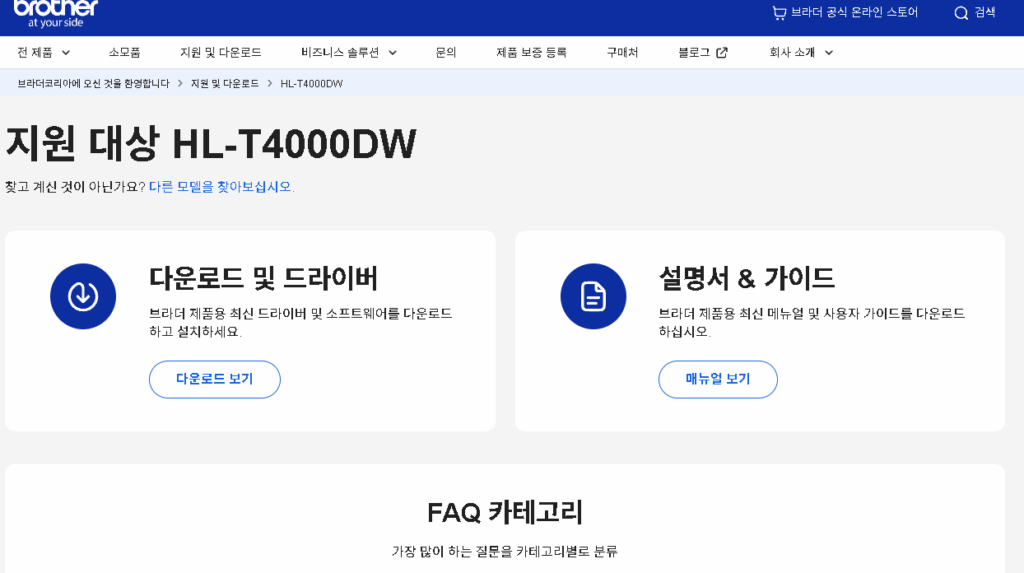Open the 소모품 menu item
Screen dimensions: 1024x573
(124, 52)
